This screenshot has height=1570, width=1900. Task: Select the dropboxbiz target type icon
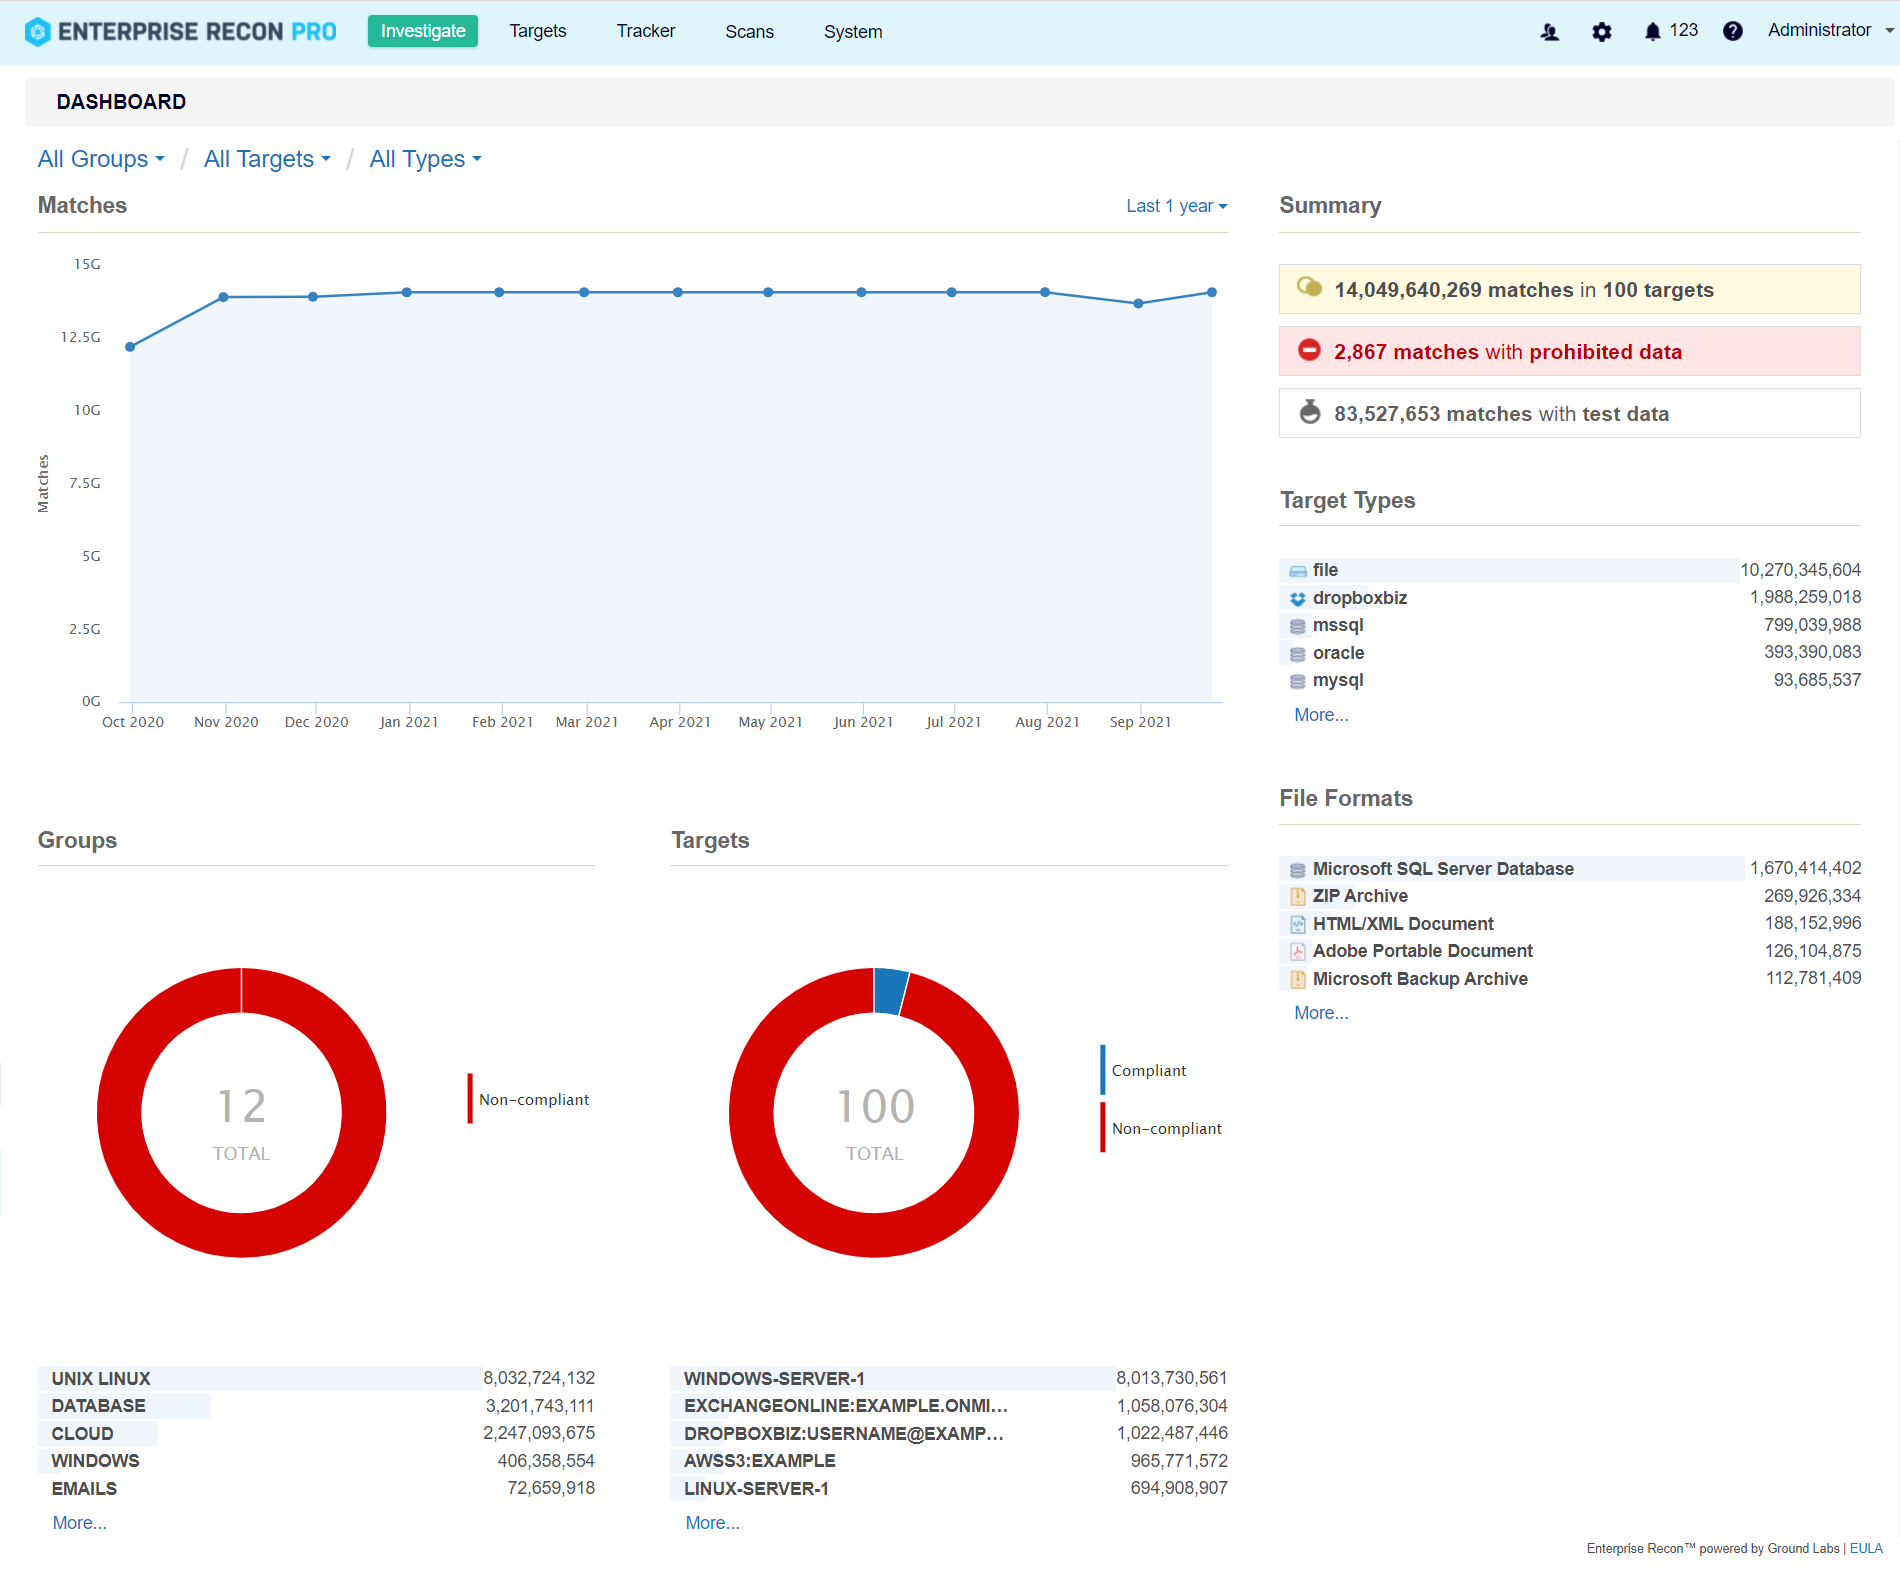click(1297, 598)
